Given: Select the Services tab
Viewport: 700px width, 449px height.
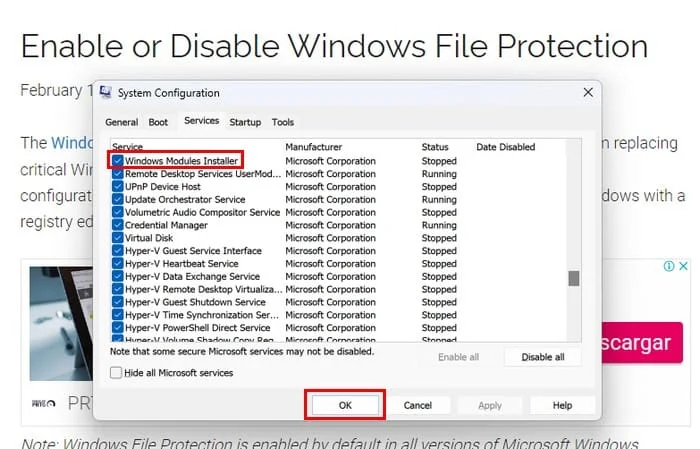Looking at the screenshot, I should pos(201,121).
